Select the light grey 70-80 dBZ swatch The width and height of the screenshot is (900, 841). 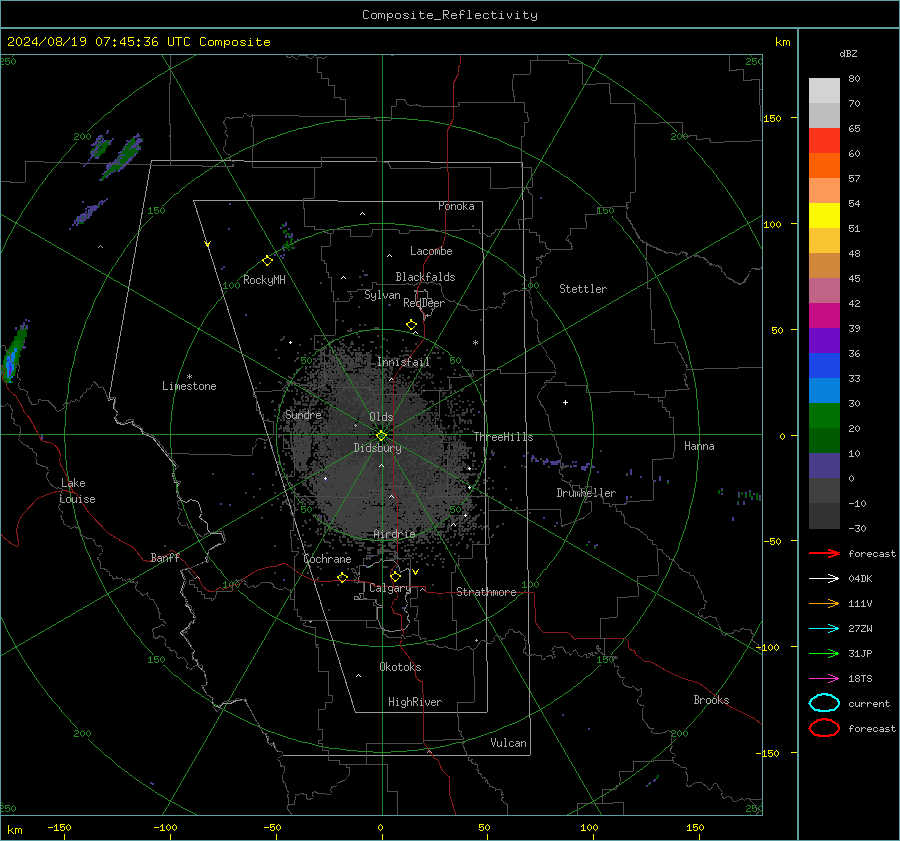(x=824, y=90)
